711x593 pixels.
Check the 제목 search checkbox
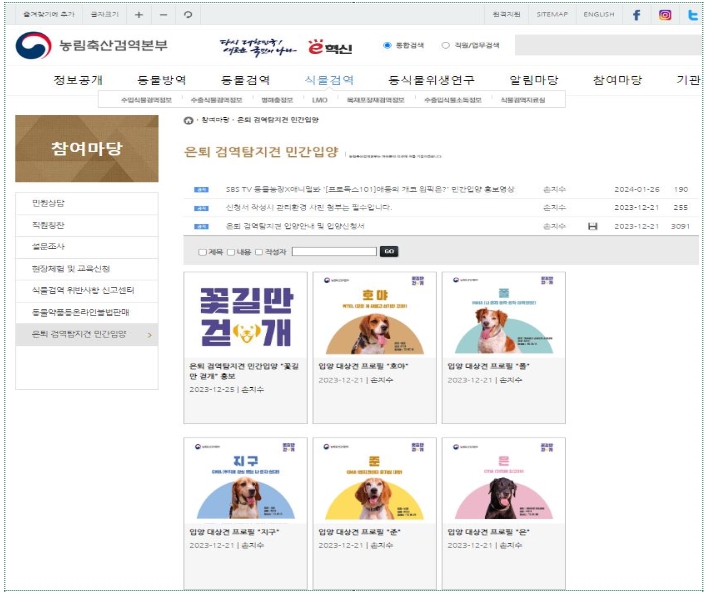click(202, 252)
